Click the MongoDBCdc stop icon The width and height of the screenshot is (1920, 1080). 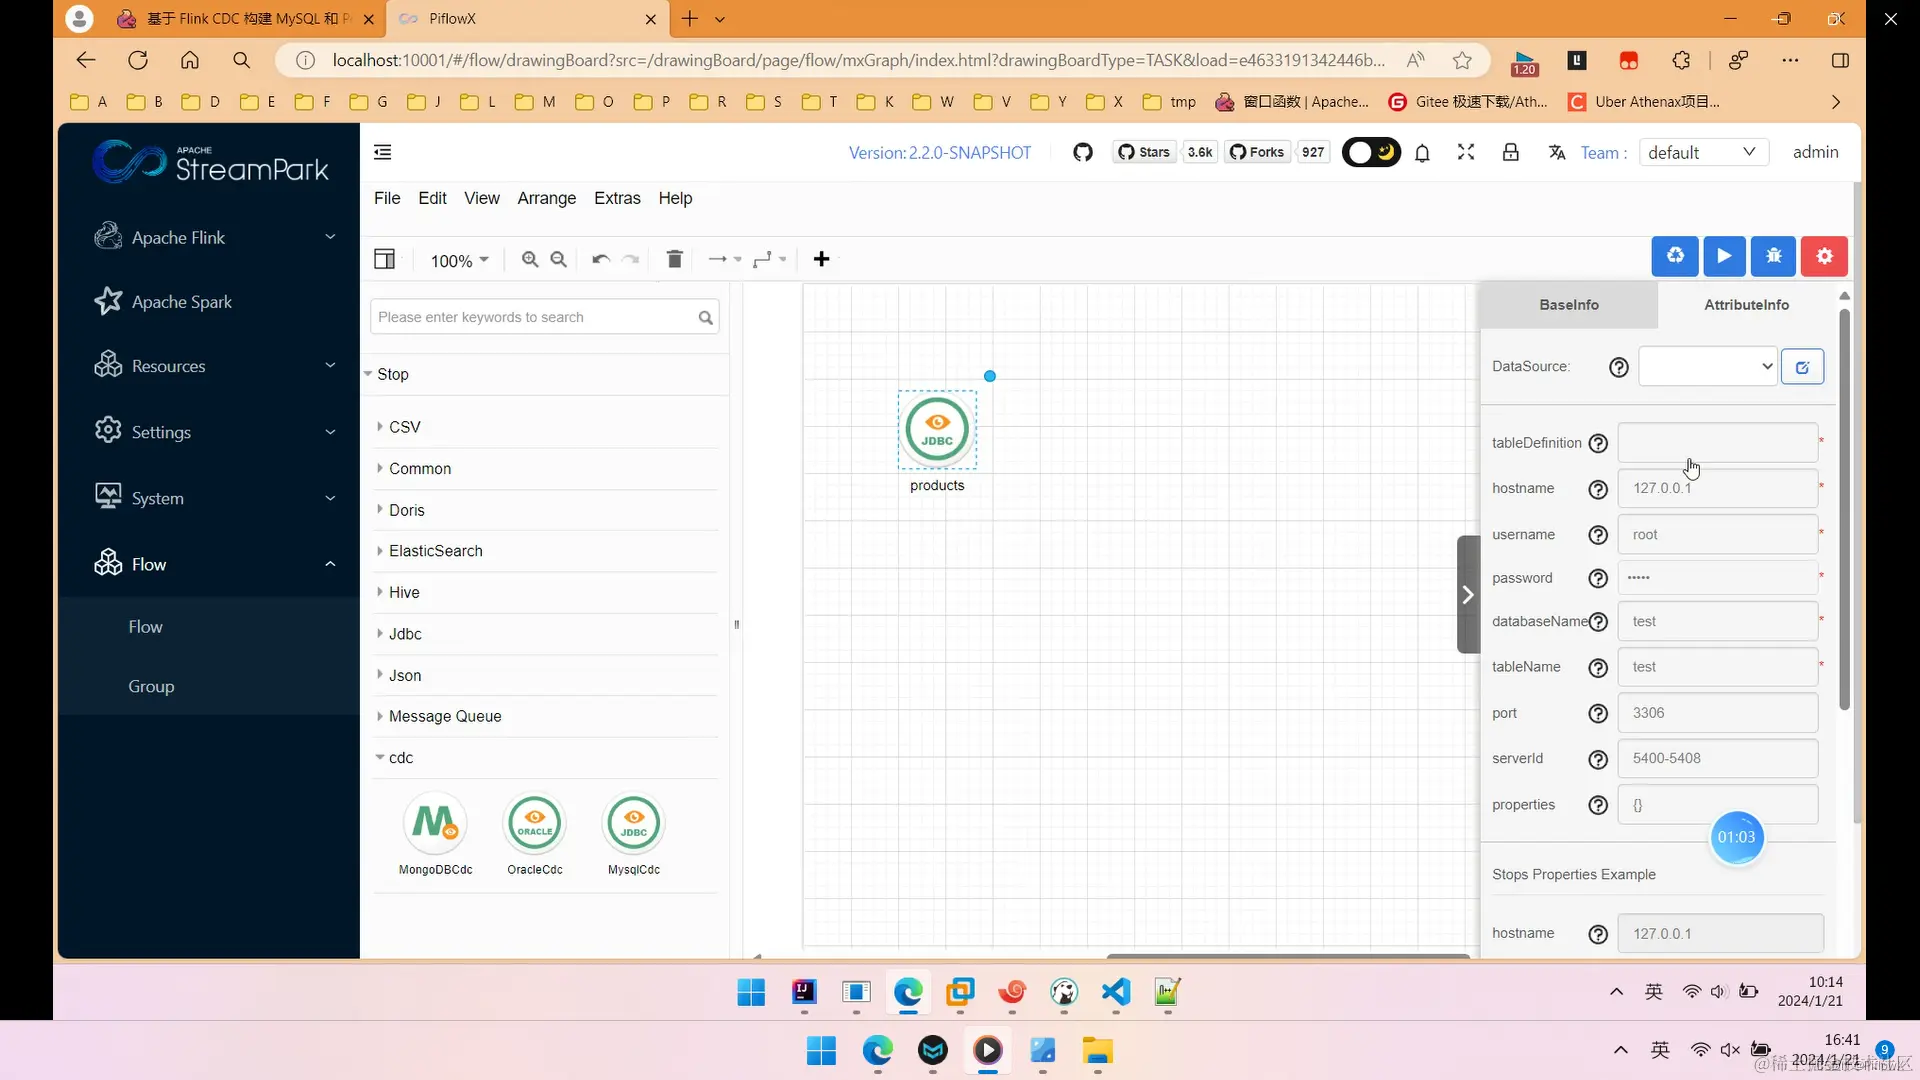pyautogui.click(x=435, y=823)
